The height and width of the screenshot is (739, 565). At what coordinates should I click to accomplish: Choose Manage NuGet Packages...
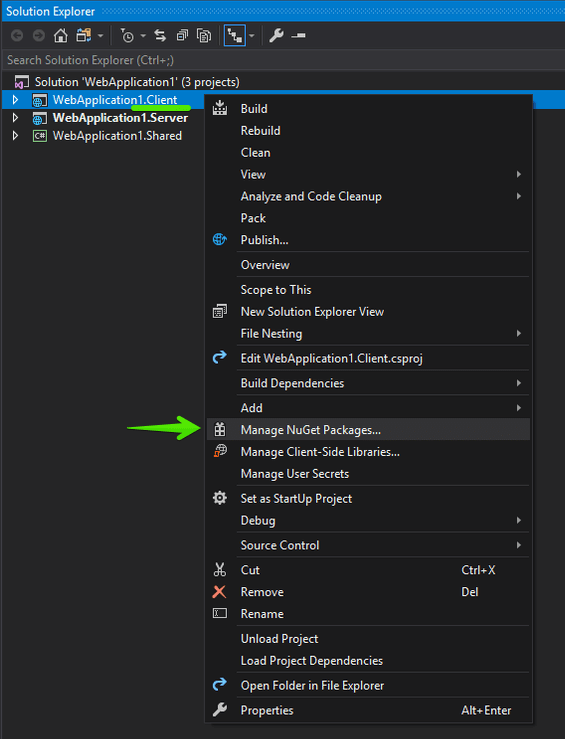[x=368, y=430]
